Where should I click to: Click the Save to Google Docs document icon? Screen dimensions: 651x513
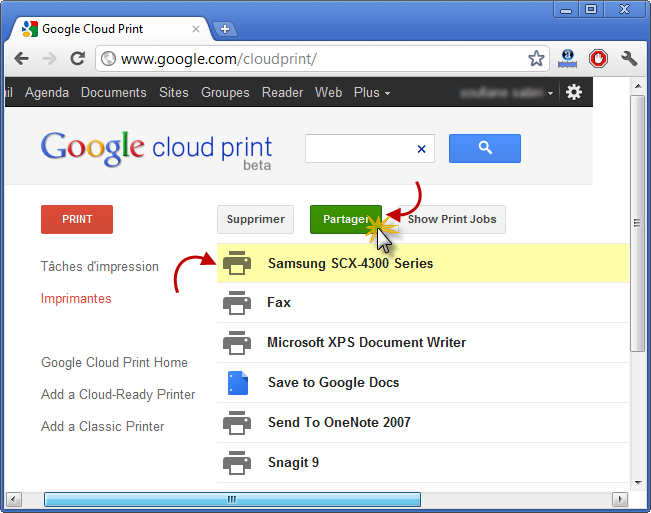(238, 383)
